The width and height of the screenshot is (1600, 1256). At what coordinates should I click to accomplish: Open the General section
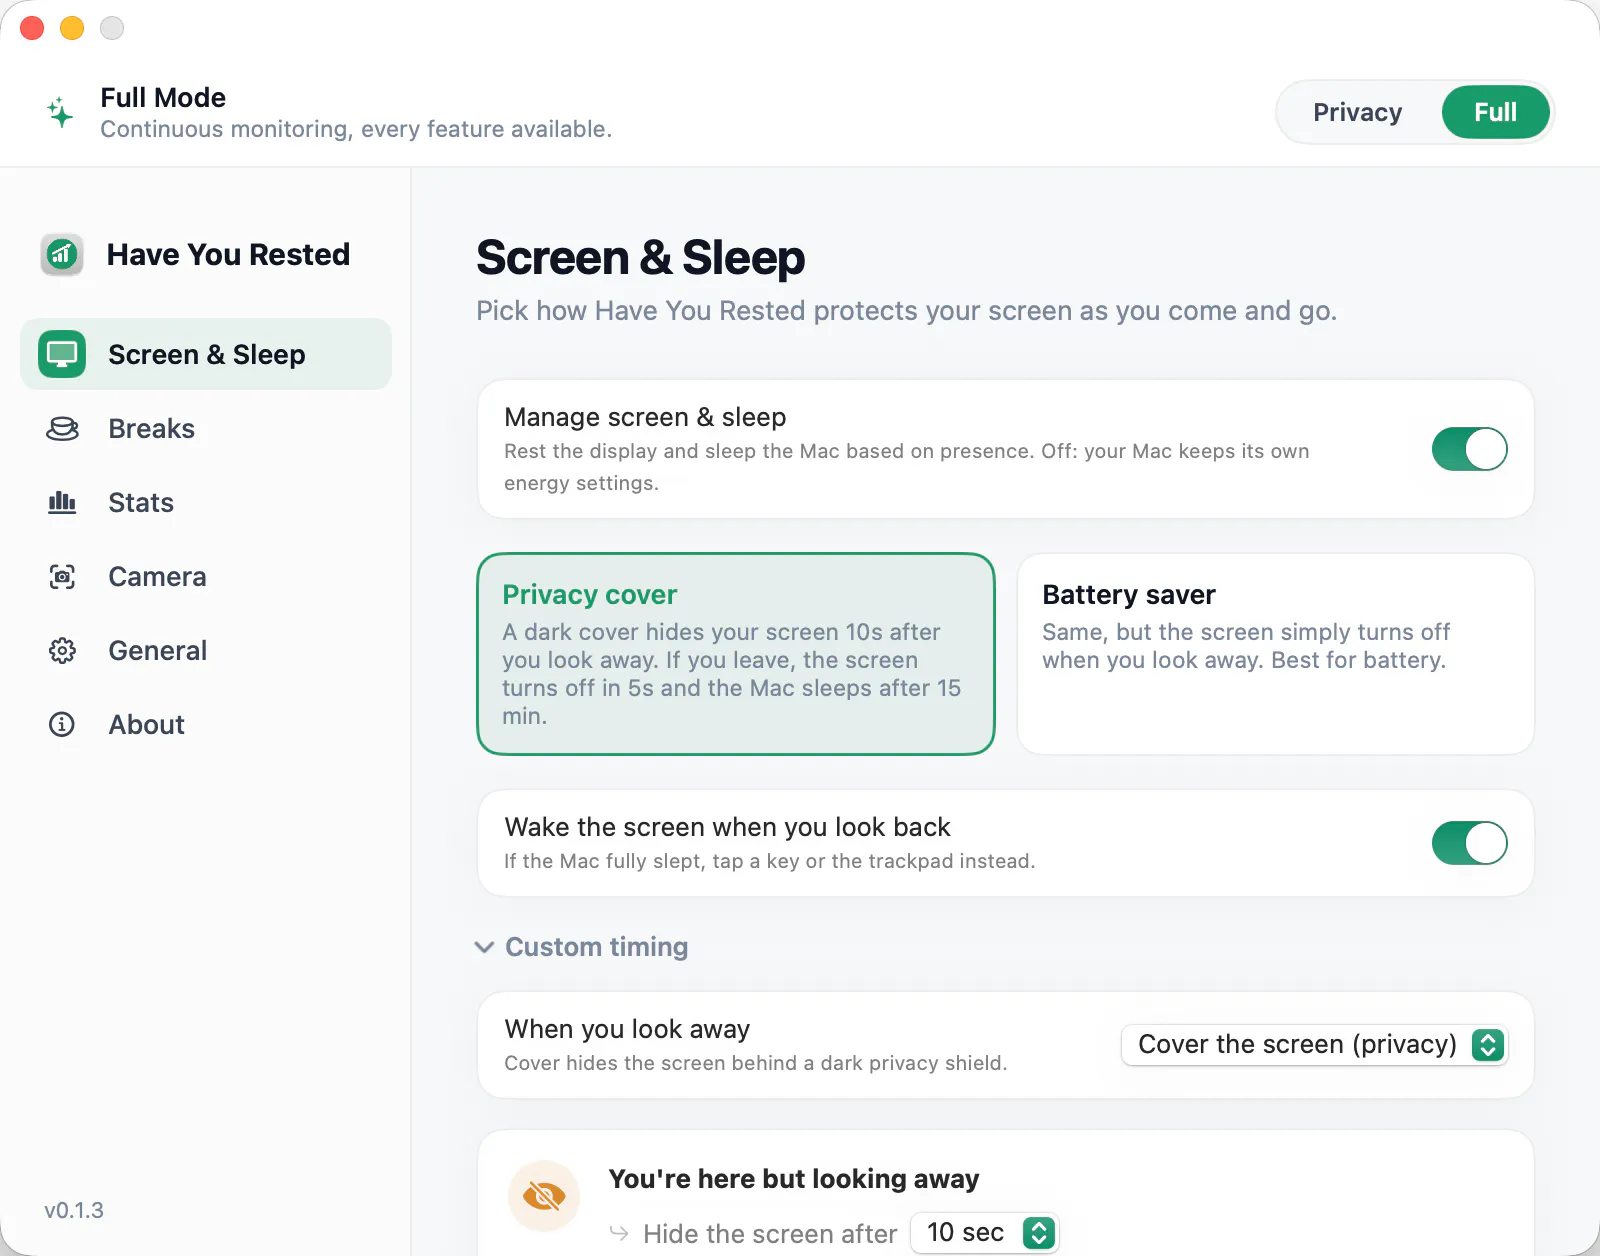tap(206, 651)
